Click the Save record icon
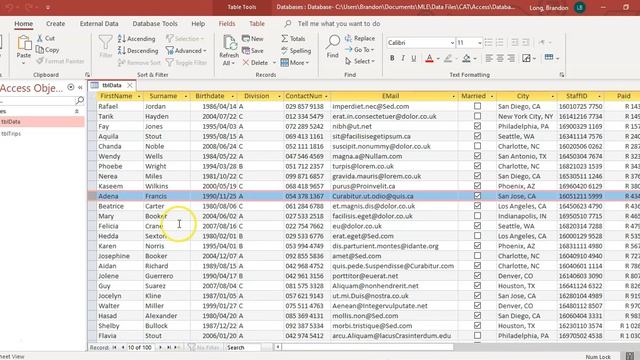The image size is (640, 360). click(246, 51)
